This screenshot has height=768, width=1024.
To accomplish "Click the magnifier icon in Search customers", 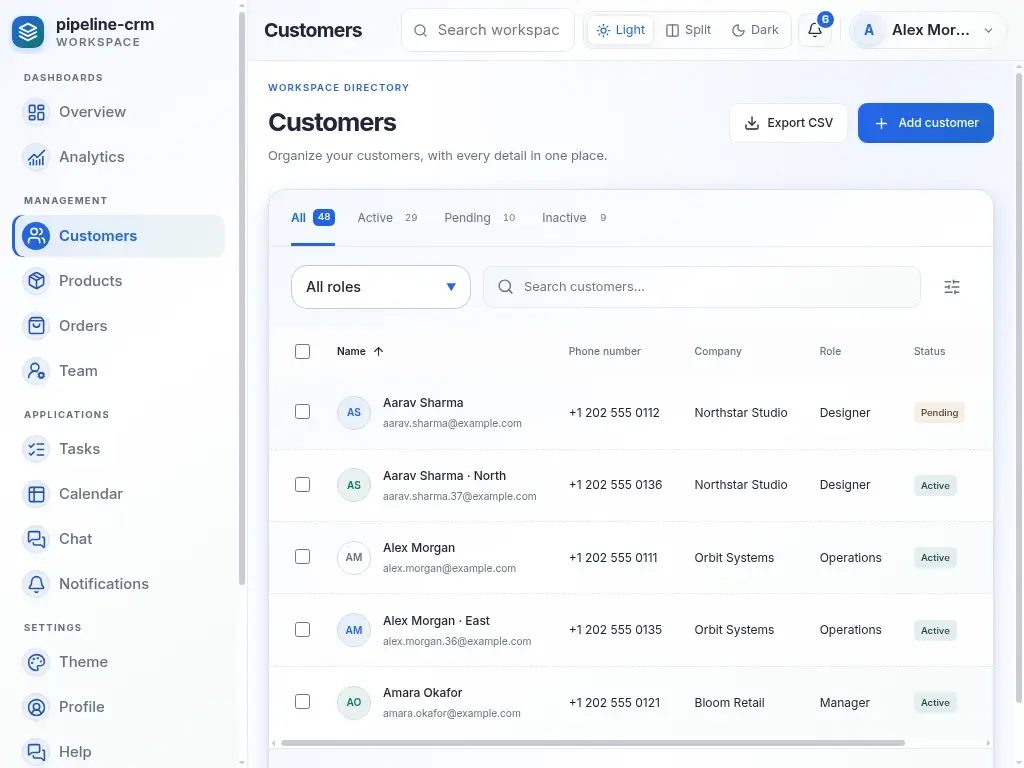I will [505, 287].
